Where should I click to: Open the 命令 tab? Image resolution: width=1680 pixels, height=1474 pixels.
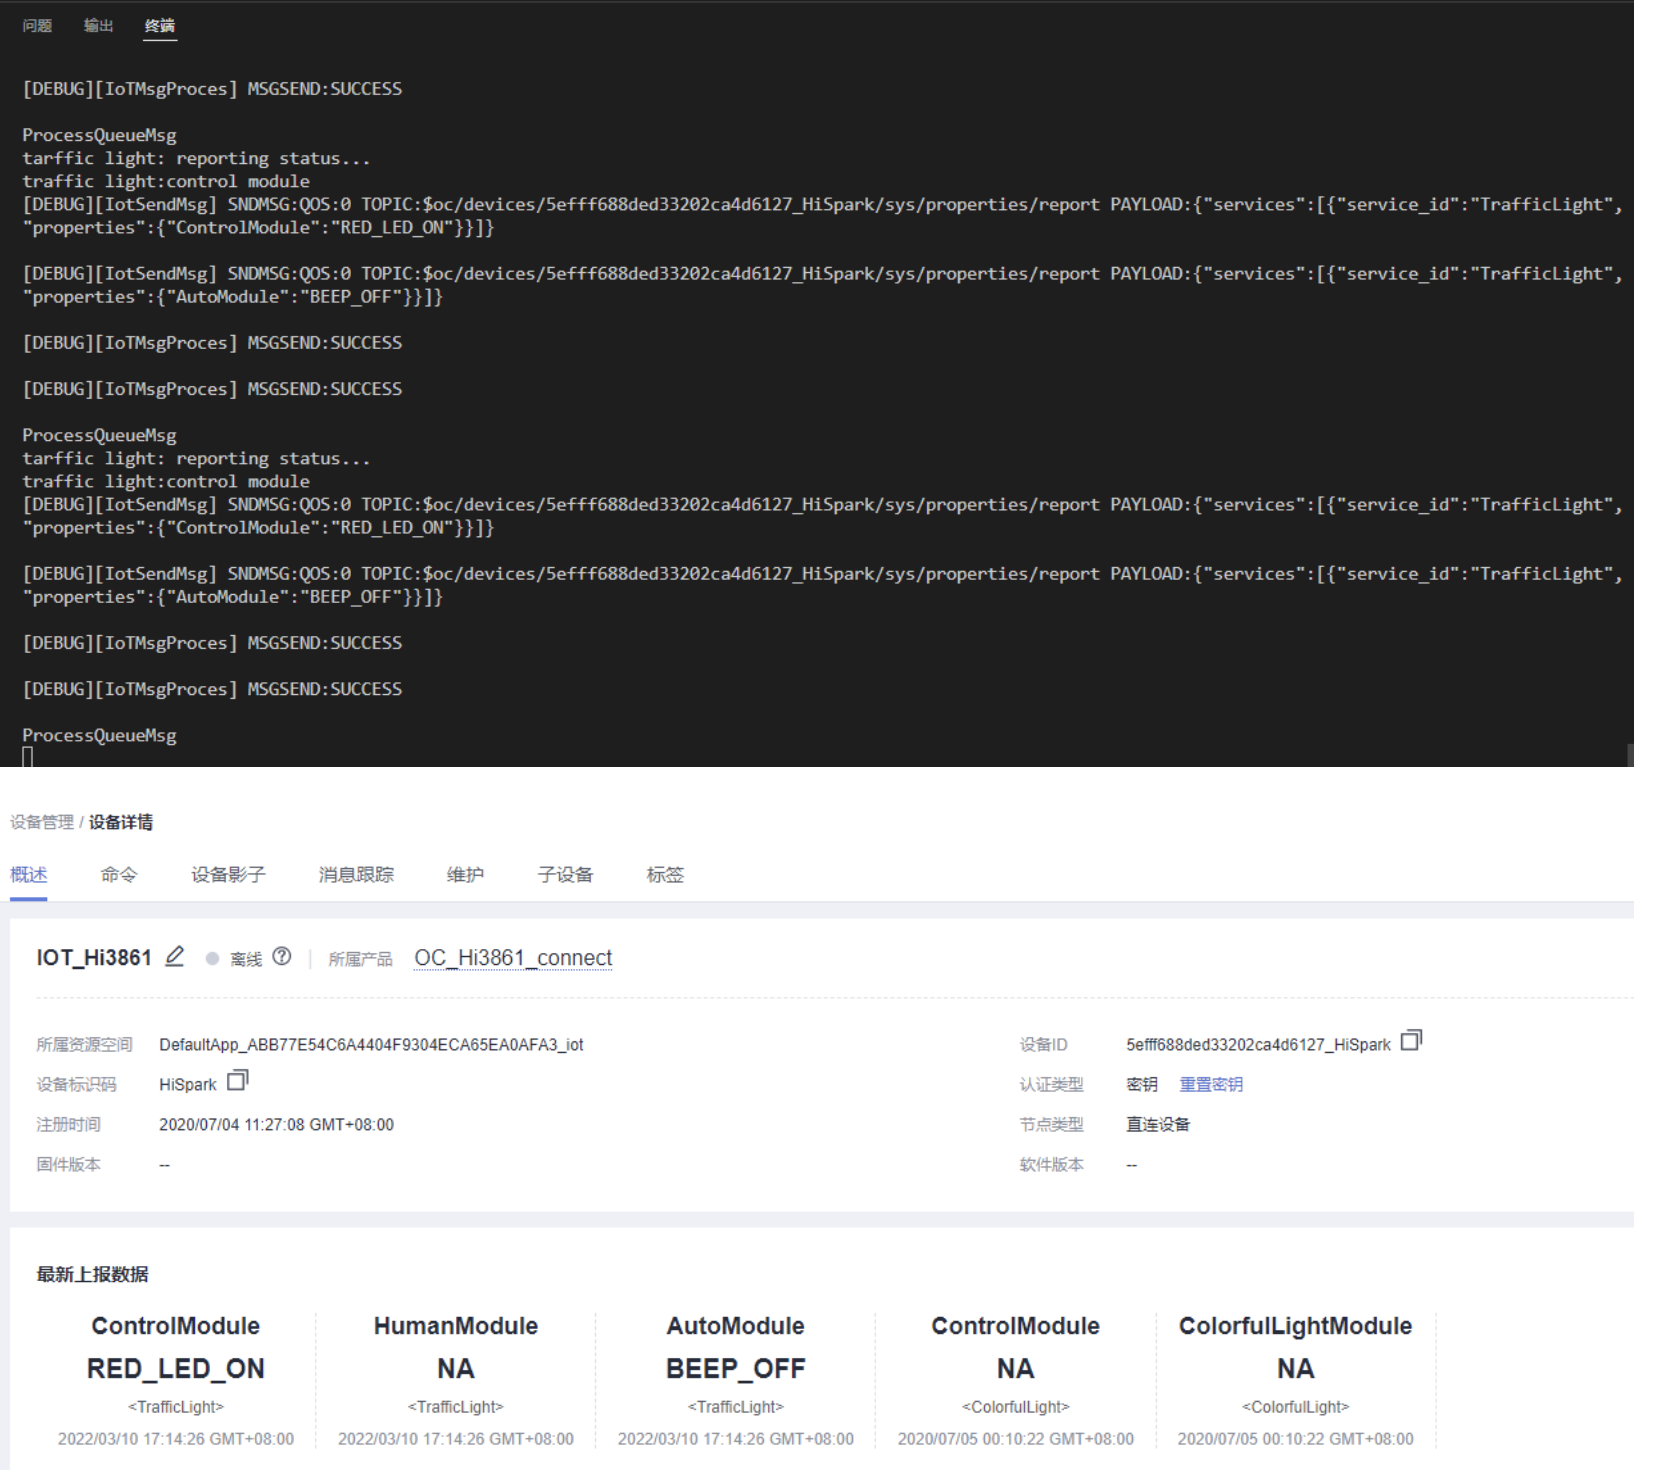click(x=119, y=875)
